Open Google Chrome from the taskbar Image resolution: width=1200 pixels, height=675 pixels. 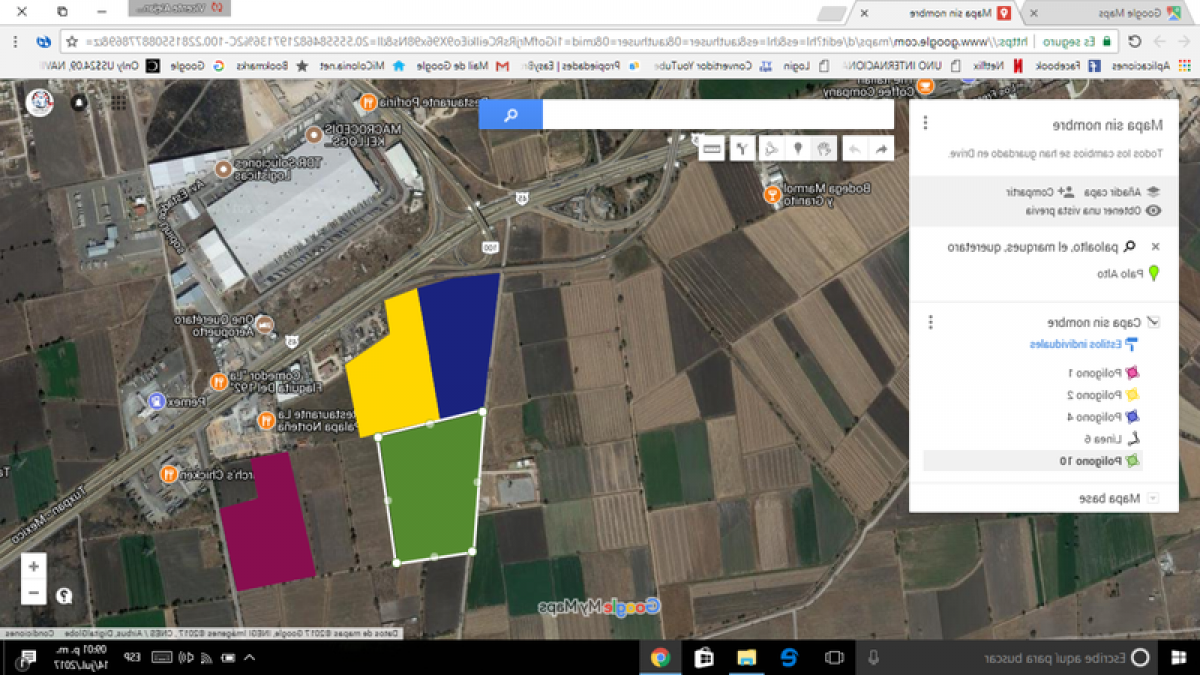(x=660, y=659)
